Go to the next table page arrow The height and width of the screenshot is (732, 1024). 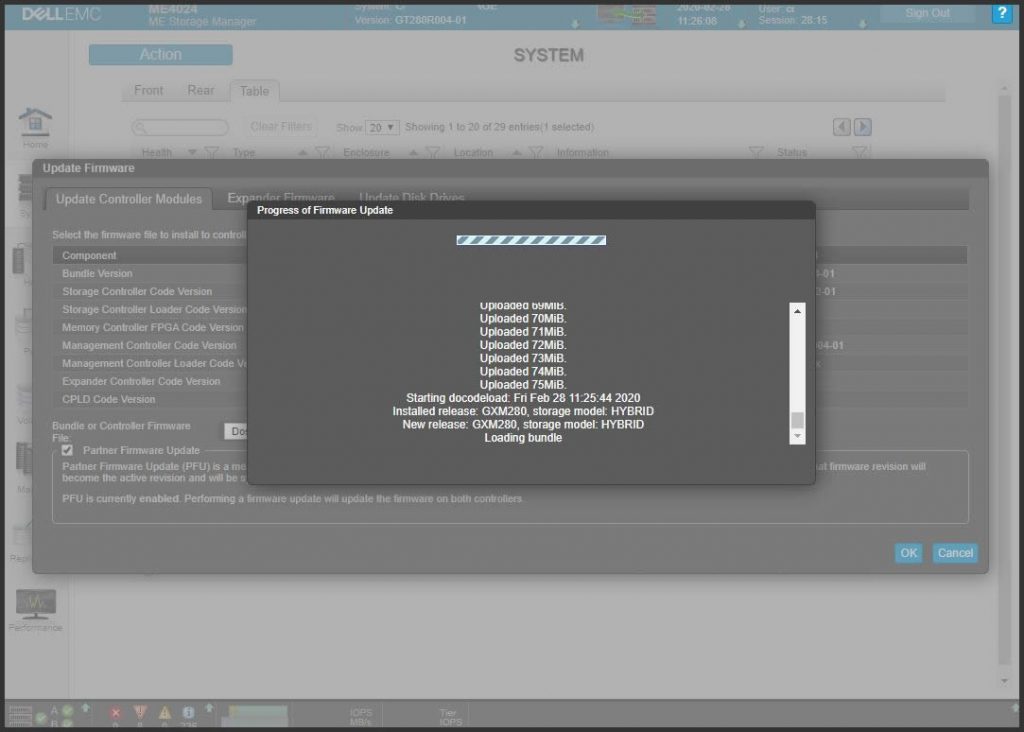pos(863,127)
